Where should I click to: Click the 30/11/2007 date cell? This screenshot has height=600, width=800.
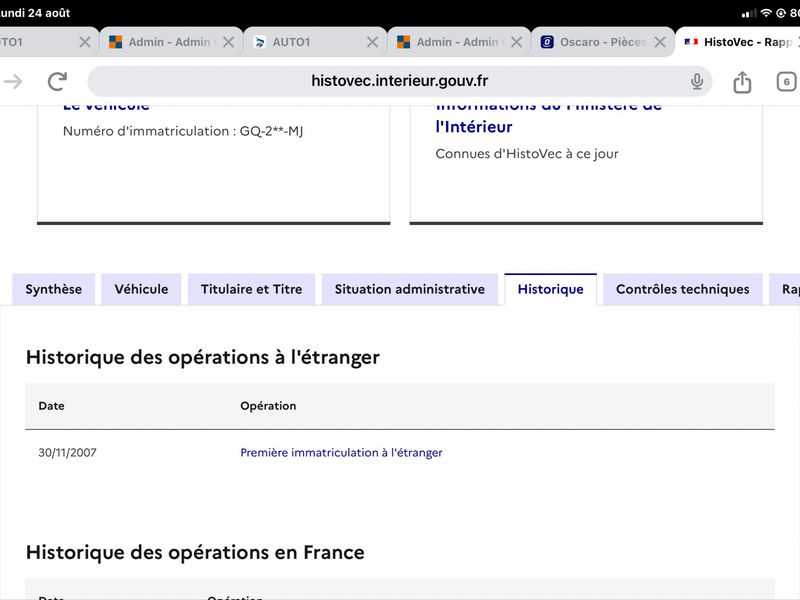pos(67,453)
